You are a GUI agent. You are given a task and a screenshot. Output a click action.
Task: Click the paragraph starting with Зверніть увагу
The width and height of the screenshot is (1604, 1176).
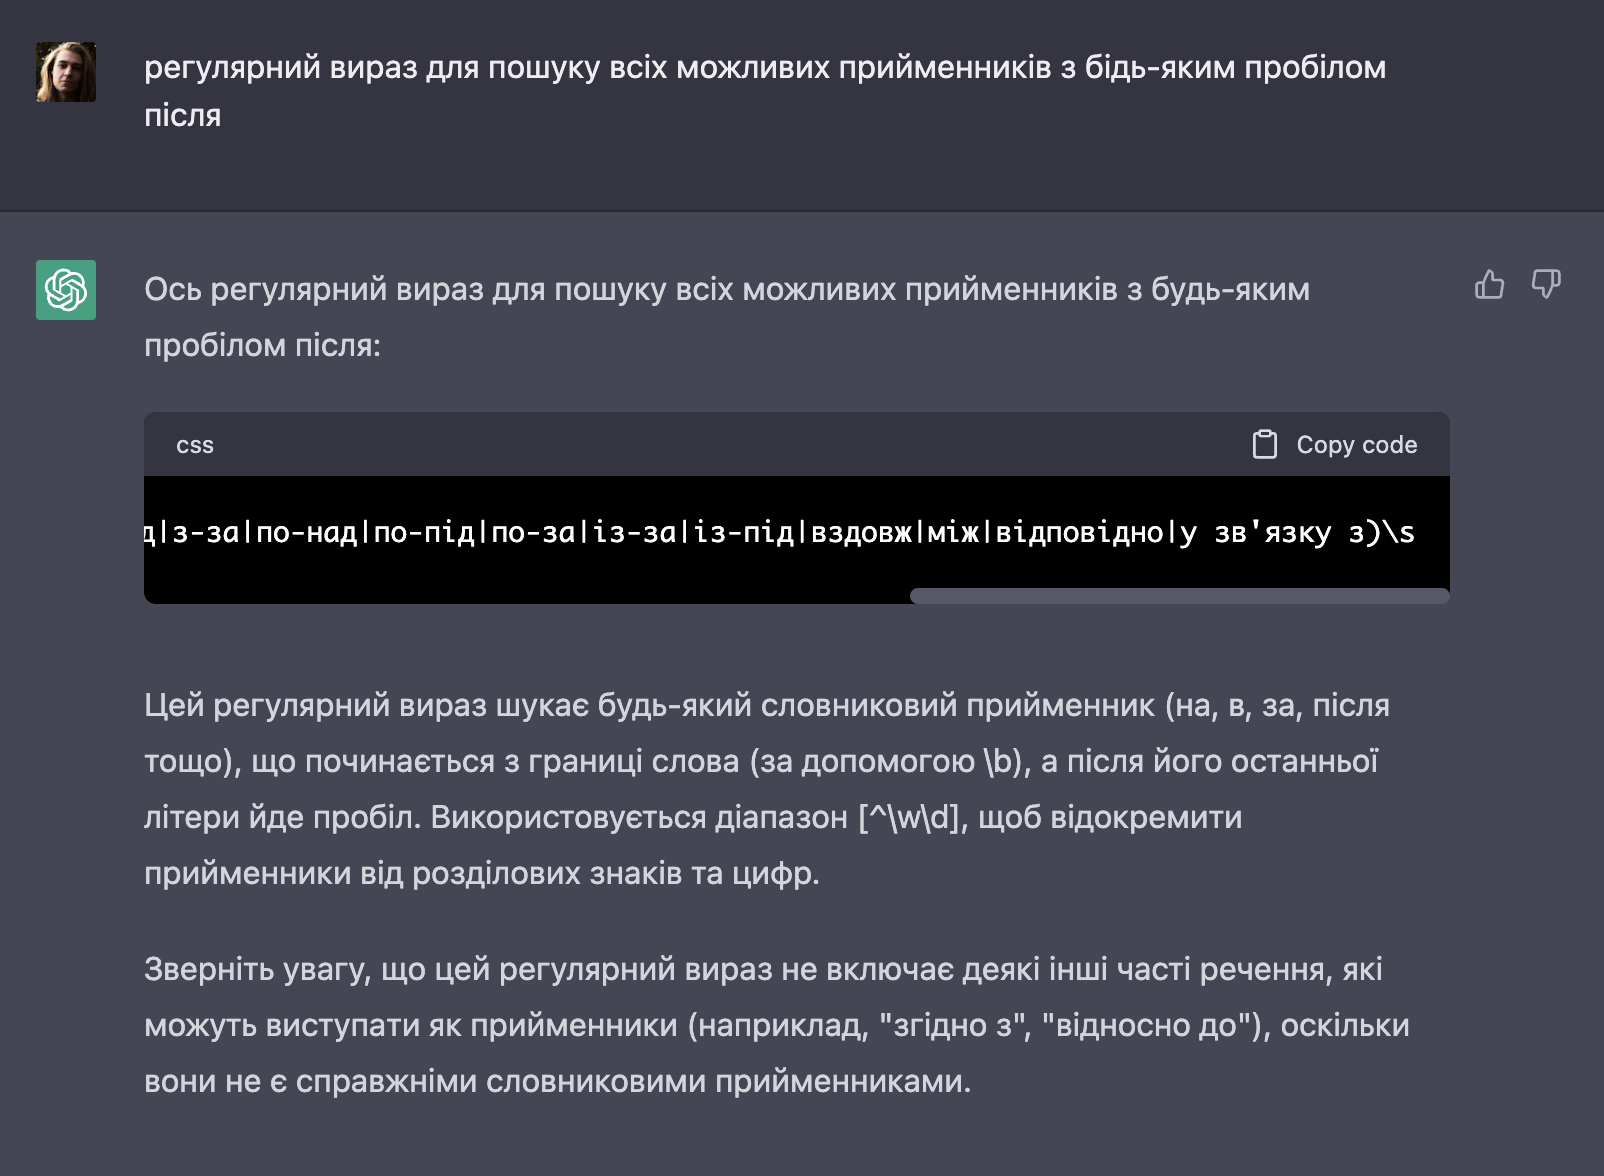[777, 1025]
